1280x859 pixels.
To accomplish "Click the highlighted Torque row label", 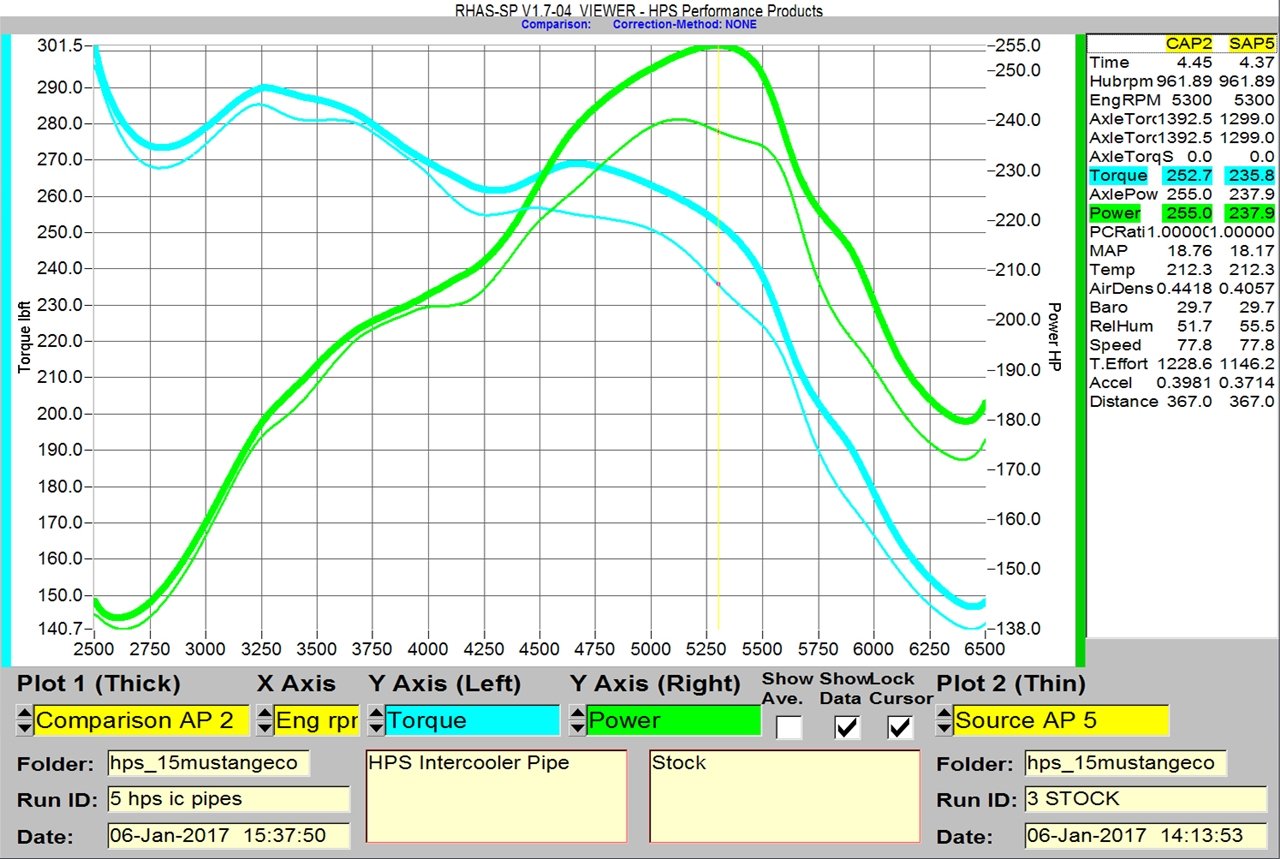I will click(x=1118, y=175).
